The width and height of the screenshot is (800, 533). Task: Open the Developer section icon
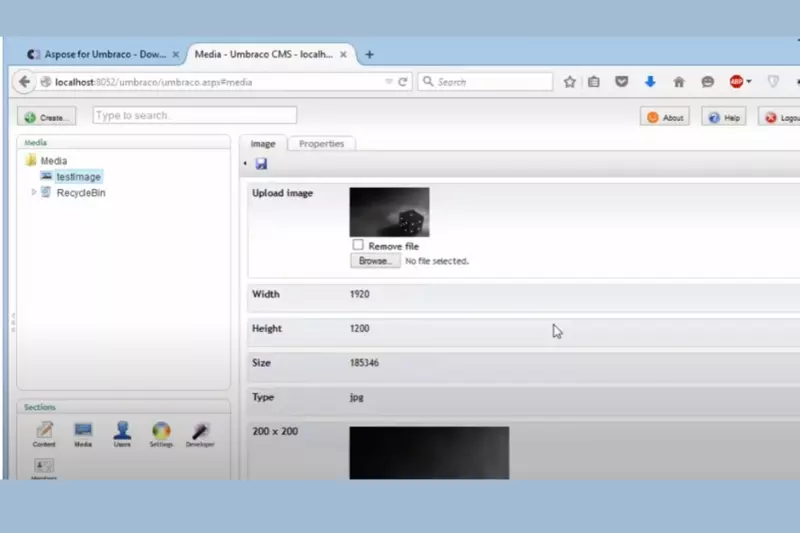click(200, 434)
